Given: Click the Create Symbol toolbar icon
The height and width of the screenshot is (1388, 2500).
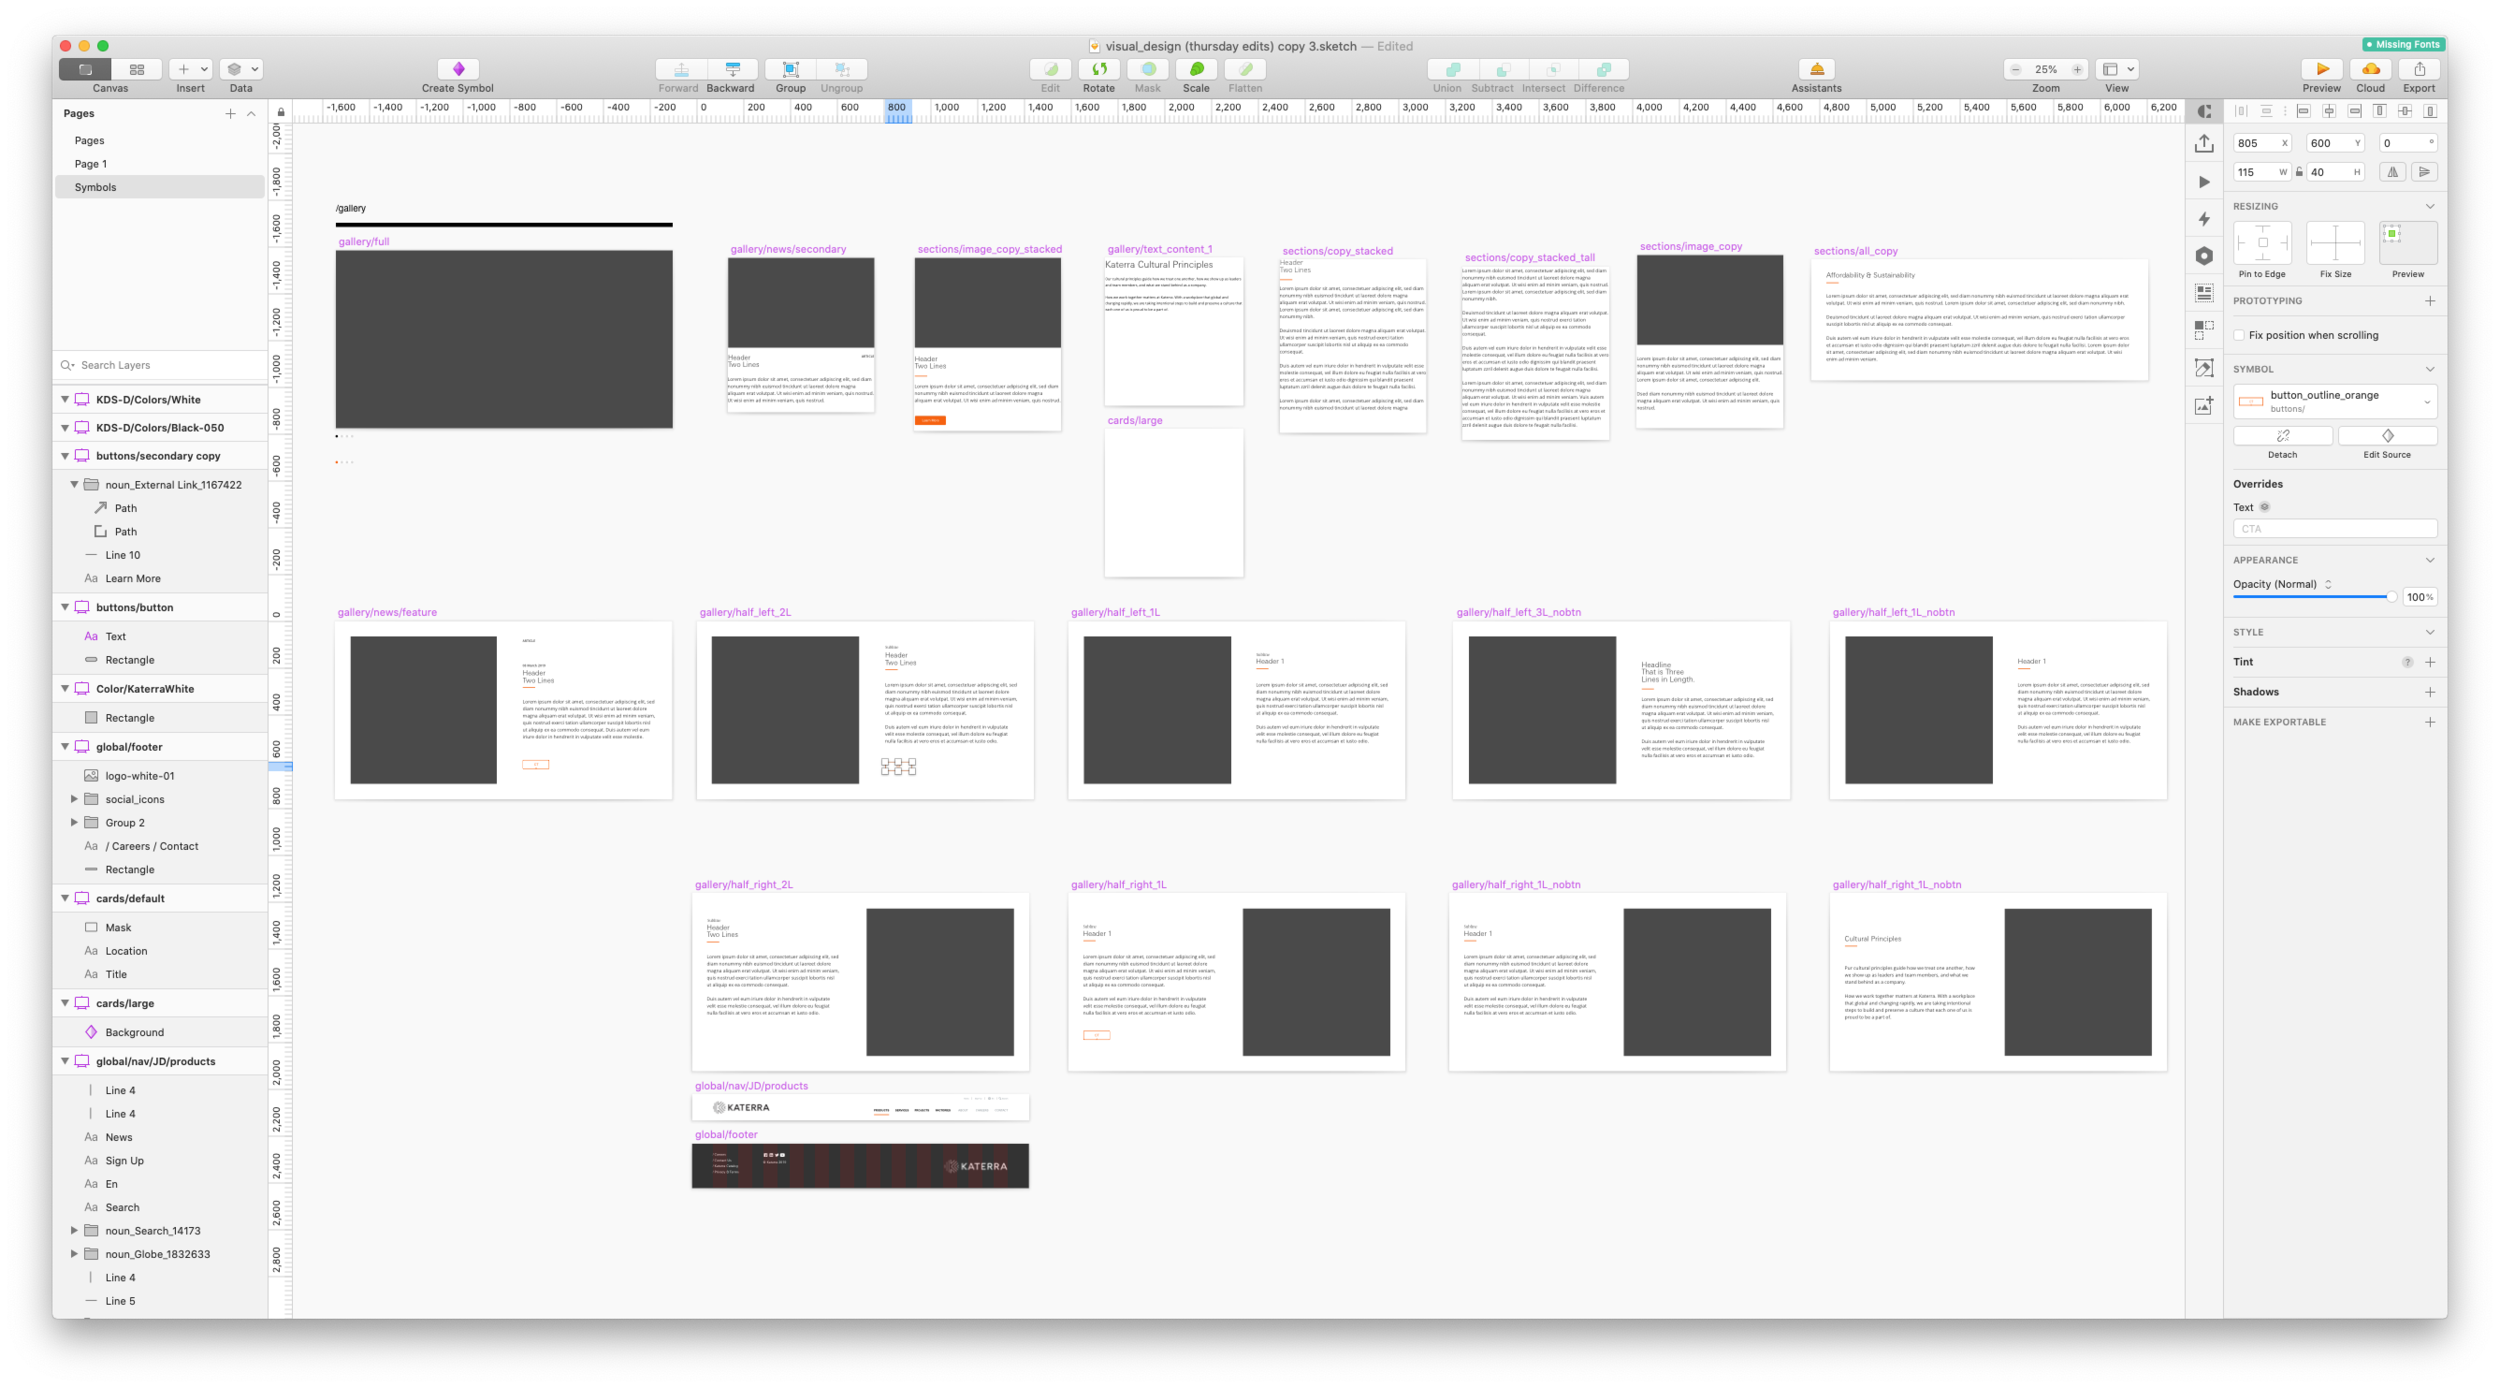Looking at the screenshot, I should 458,69.
